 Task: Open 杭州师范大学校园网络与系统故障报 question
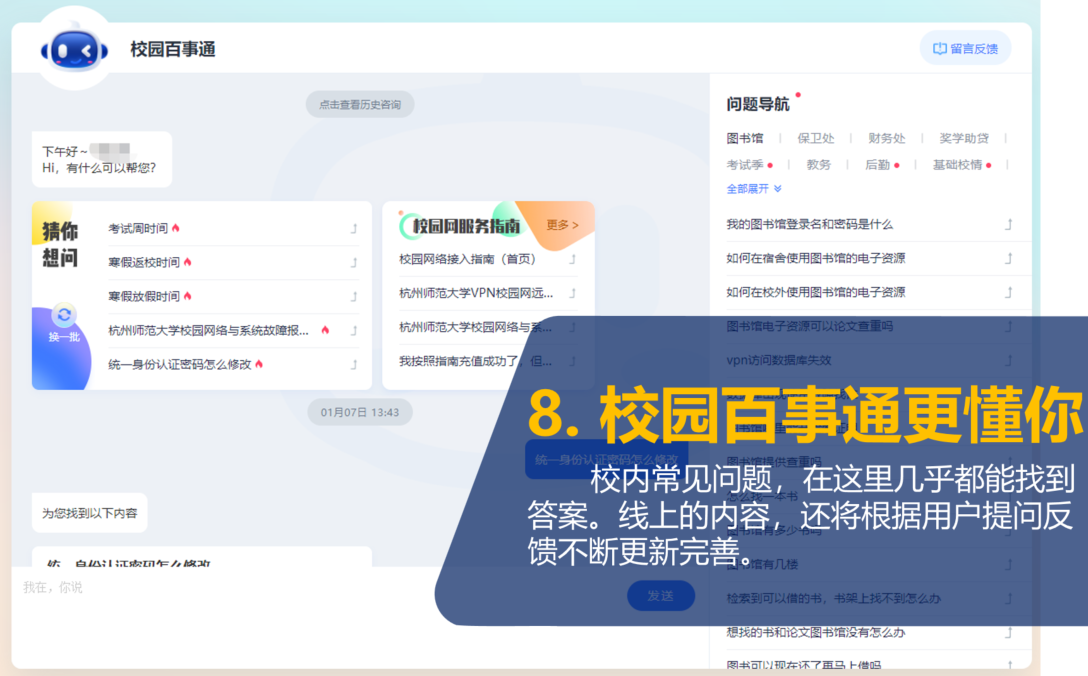click(208, 330)
